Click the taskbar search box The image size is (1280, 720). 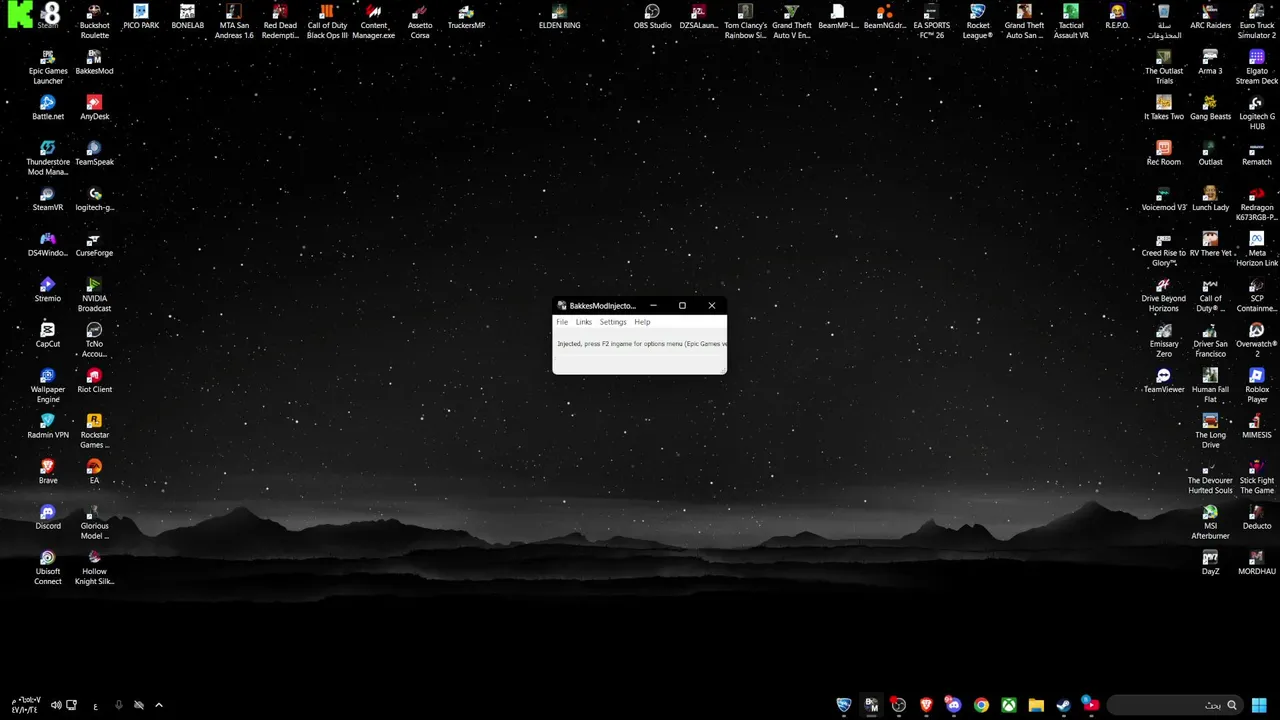point(1174,705)
